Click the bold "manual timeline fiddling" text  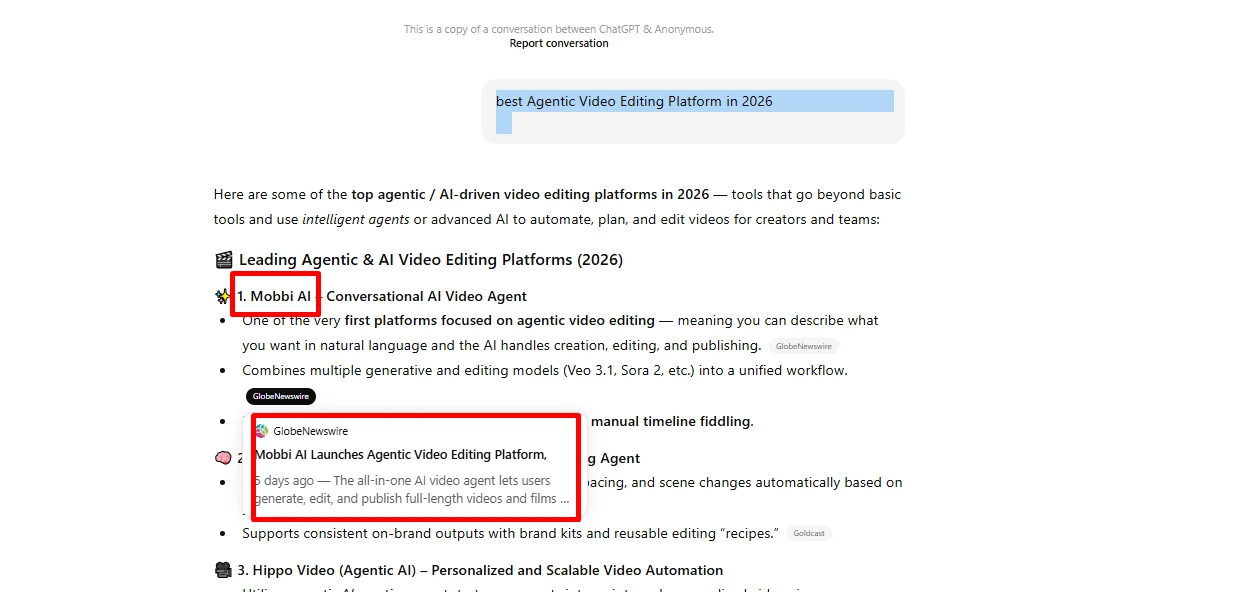pyautogui.click(x=671, y=421)
